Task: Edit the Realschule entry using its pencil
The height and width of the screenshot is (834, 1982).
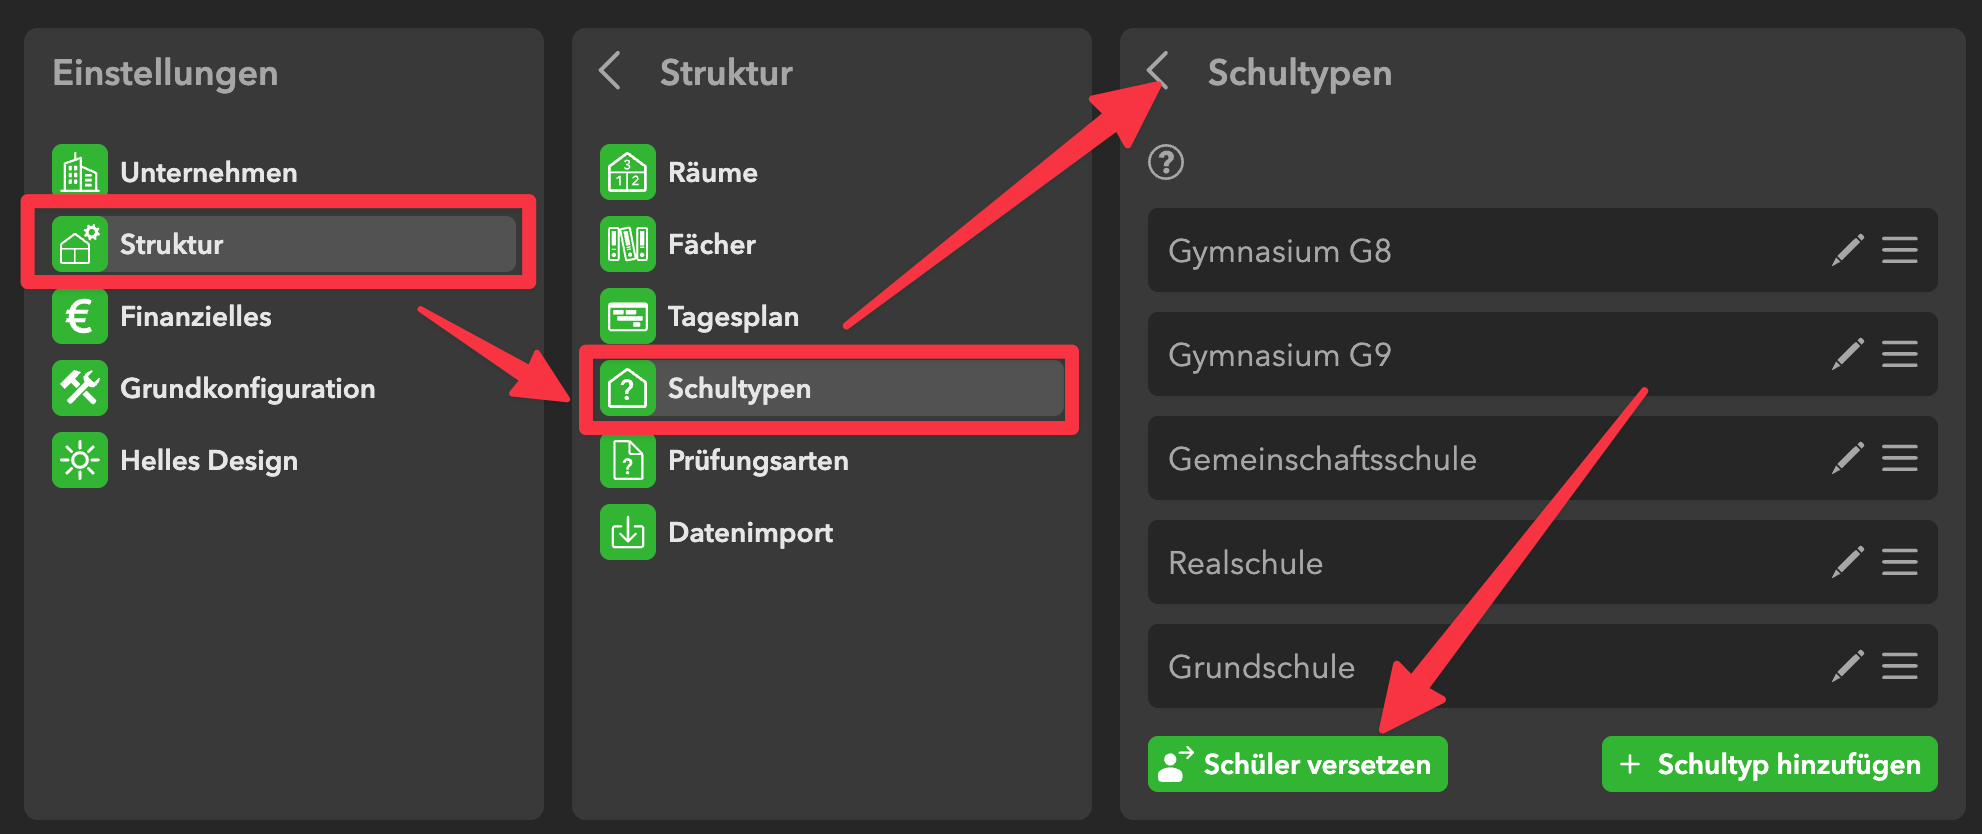Action: 1847,562
